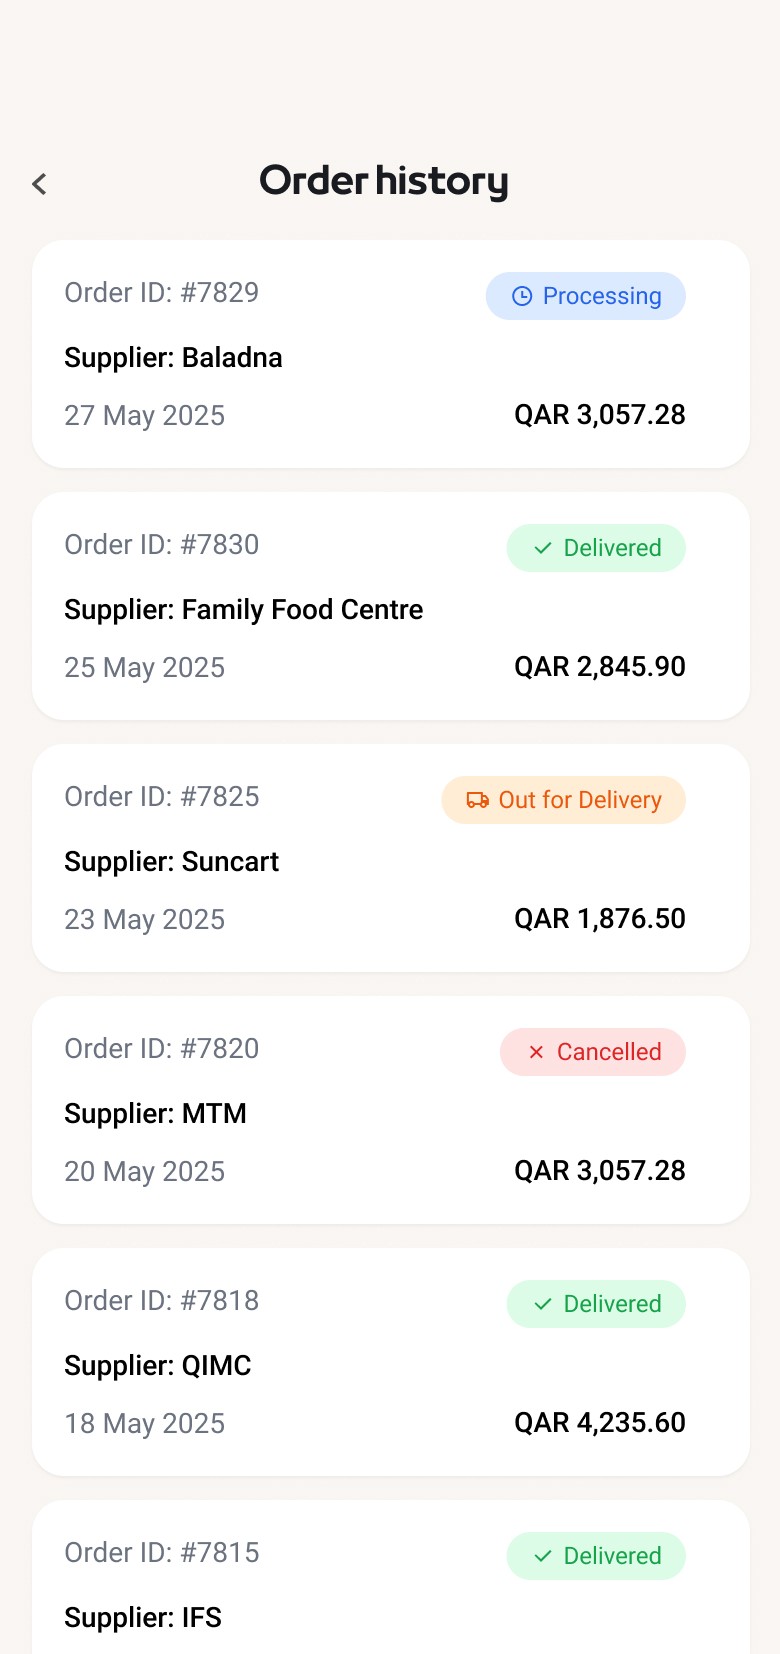
Task: Click the QAR 1,876.50 amount
Action: tap(600, 918)
